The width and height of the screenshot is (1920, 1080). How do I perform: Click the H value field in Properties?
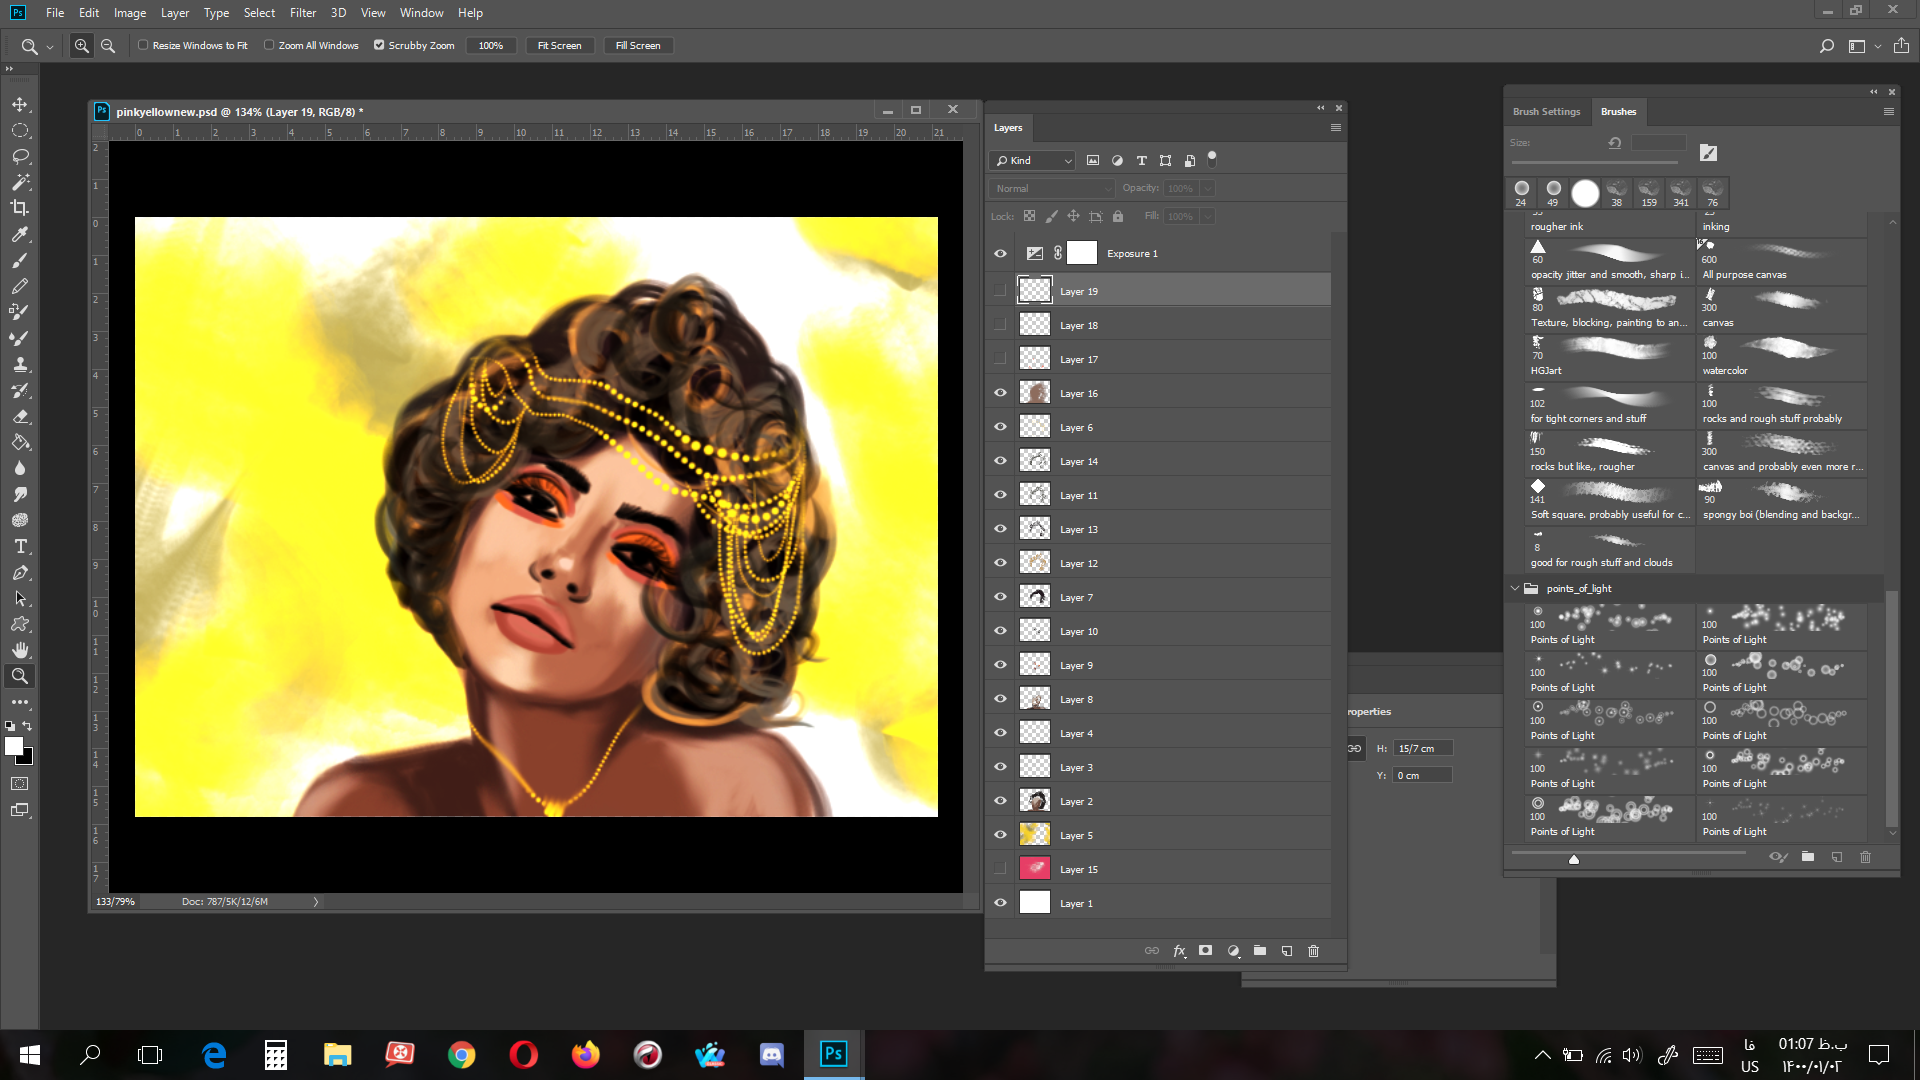[x=1423, y=748]
